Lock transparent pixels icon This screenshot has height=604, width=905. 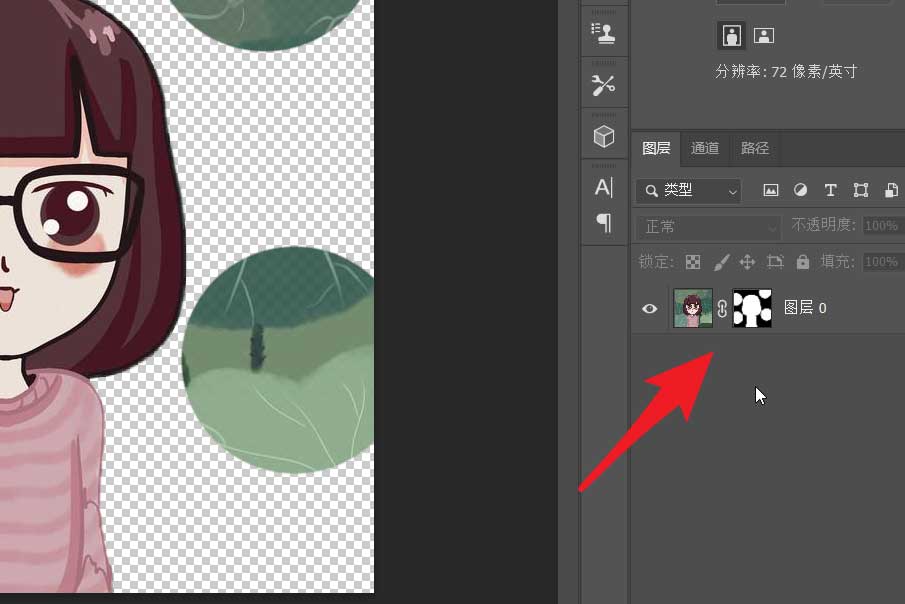pyautogui.click(x=693, y=262)
